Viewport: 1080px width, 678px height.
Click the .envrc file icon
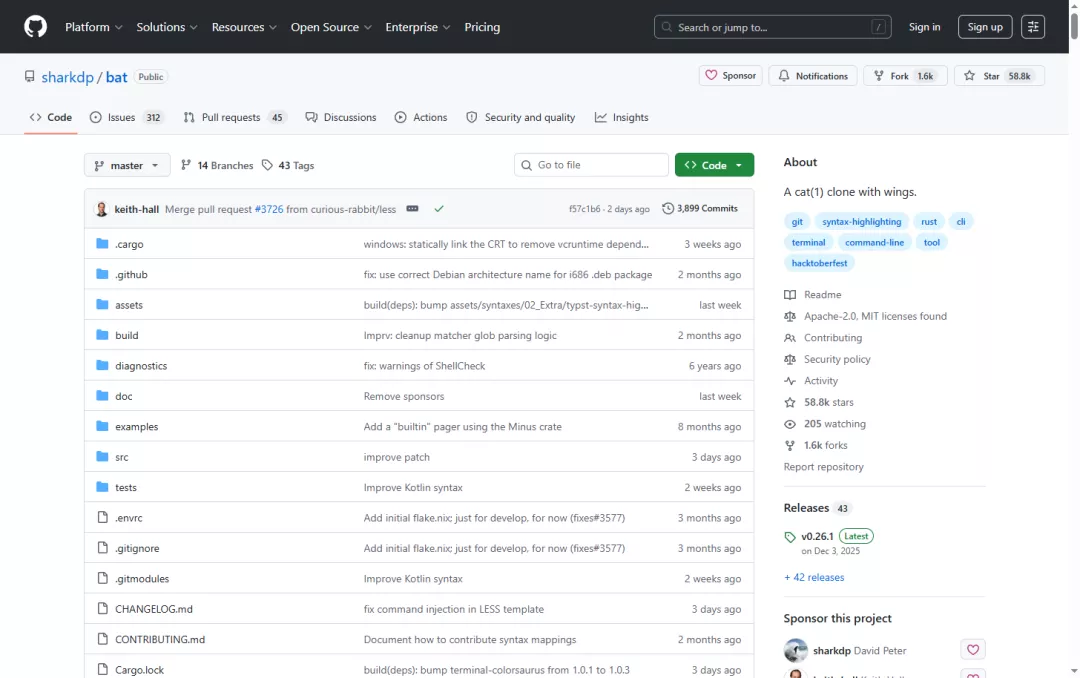[102, 517]
